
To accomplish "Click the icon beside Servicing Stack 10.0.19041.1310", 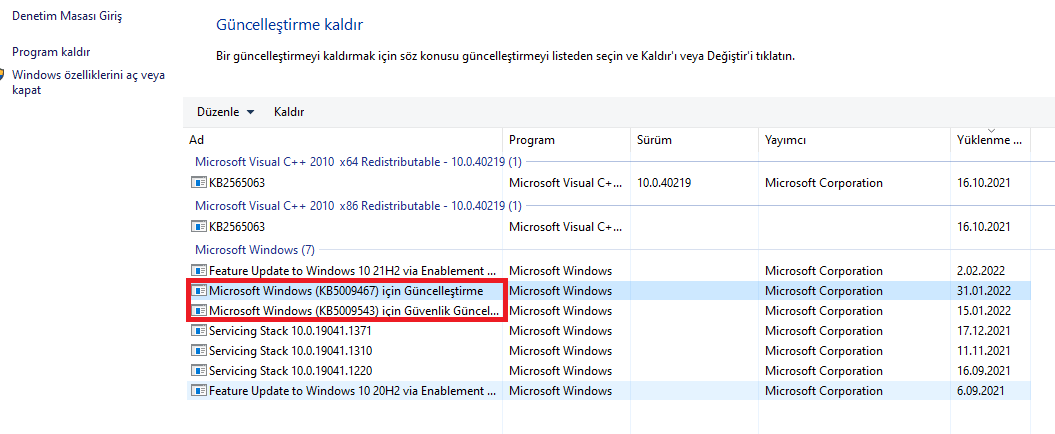I will pos(198,351).
